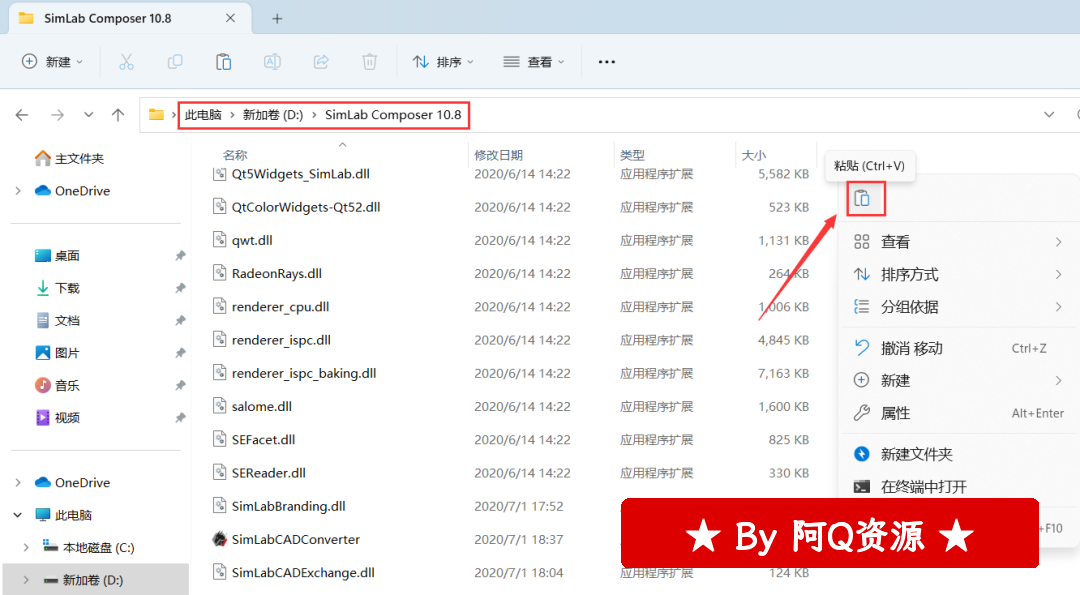Screen dimensions: 1080x595
Task: Open the 排序 sort dropdown
Action: pyautogui.click(x=443, y=62)
